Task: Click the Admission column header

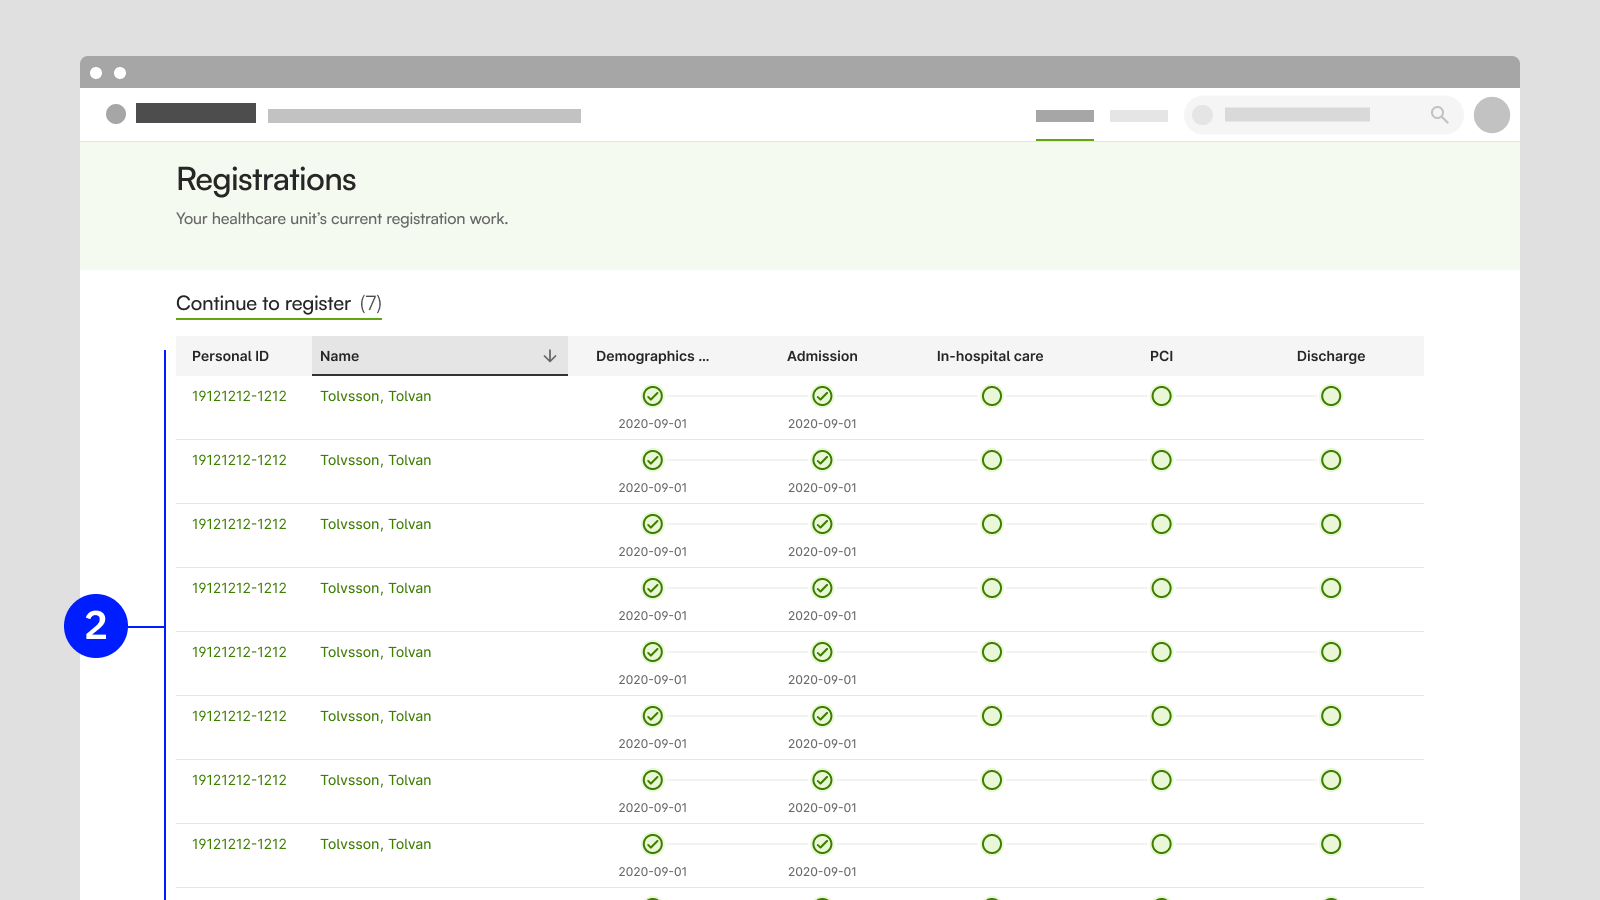Action: 822,356
